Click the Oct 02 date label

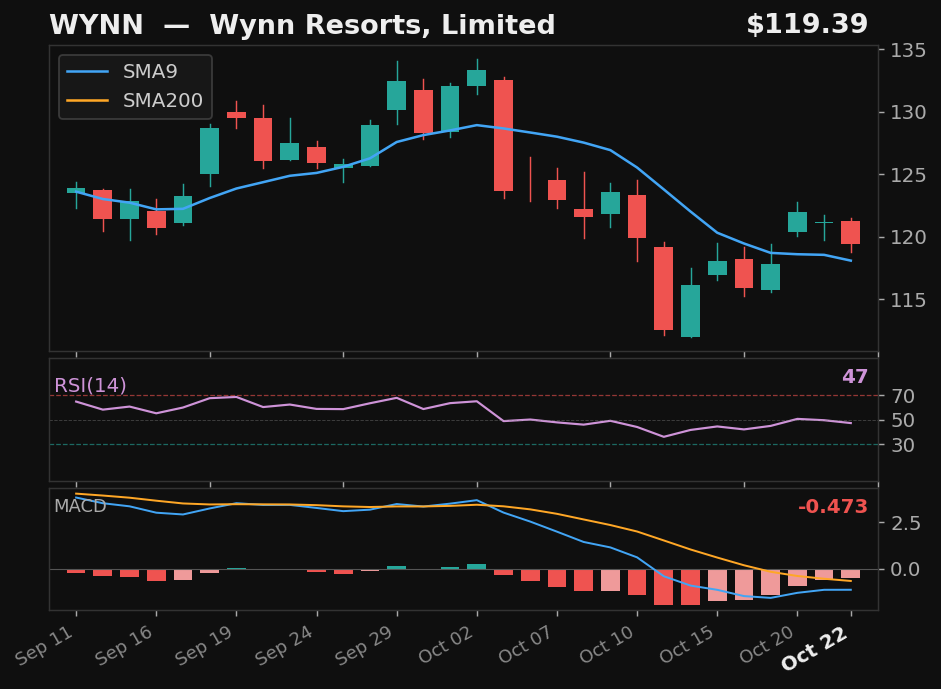[446, 644]
